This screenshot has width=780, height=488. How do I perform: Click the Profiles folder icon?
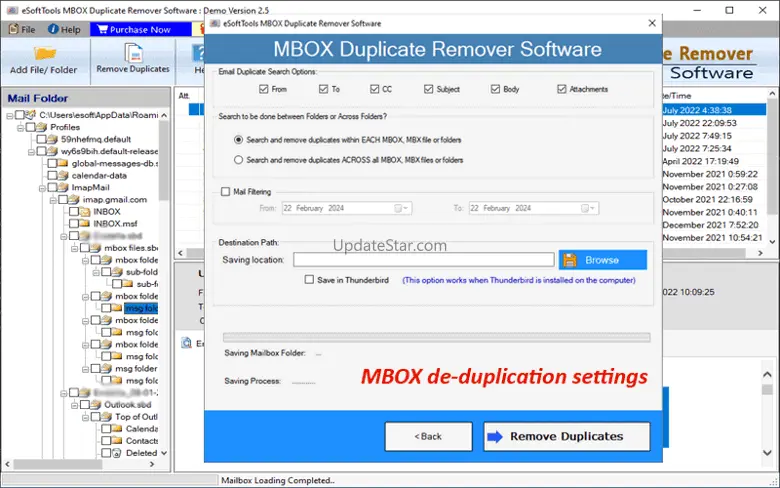[x=41, y=127]
